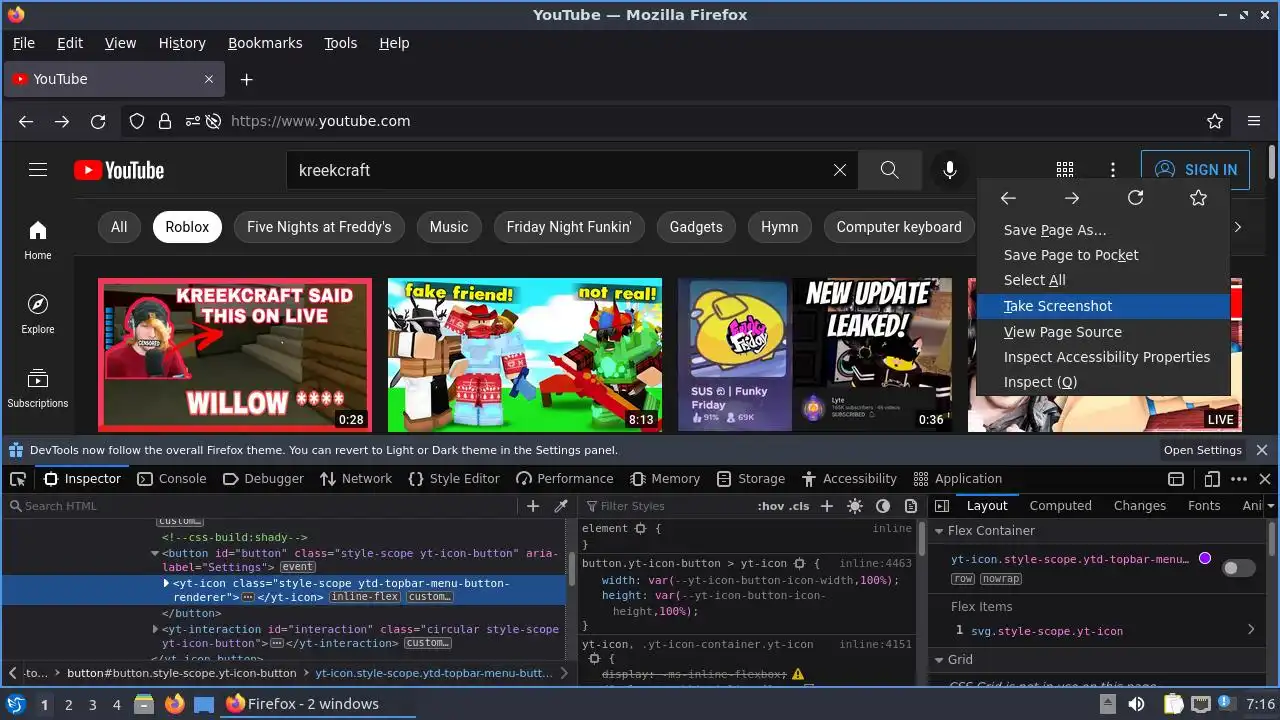Open YouTube guide hamburger menu
Image resolution: width=1280 pixels, height=720 pixels.
coord(38,170)
